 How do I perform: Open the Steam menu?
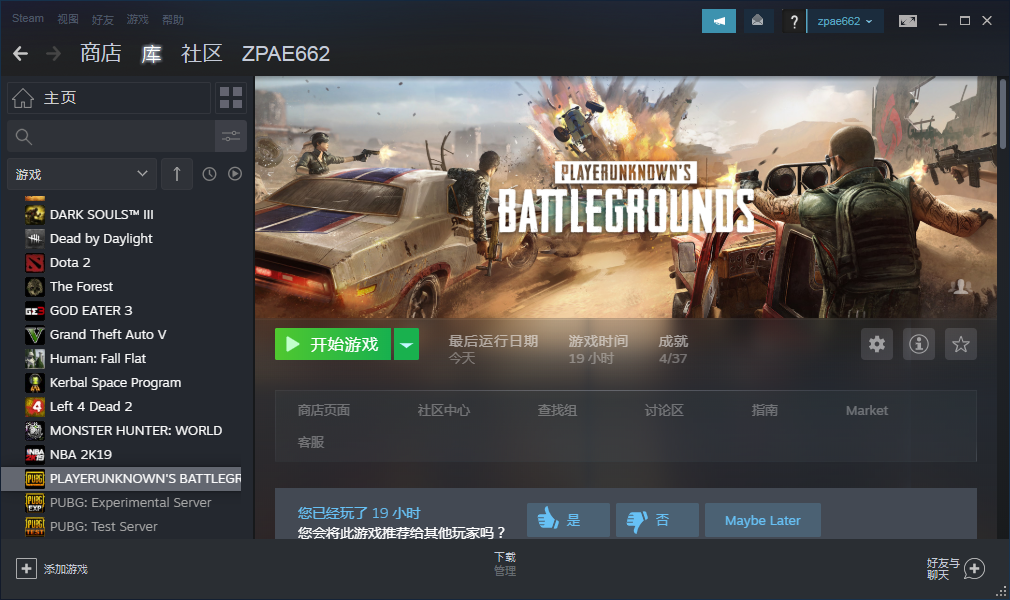point(28,19)
